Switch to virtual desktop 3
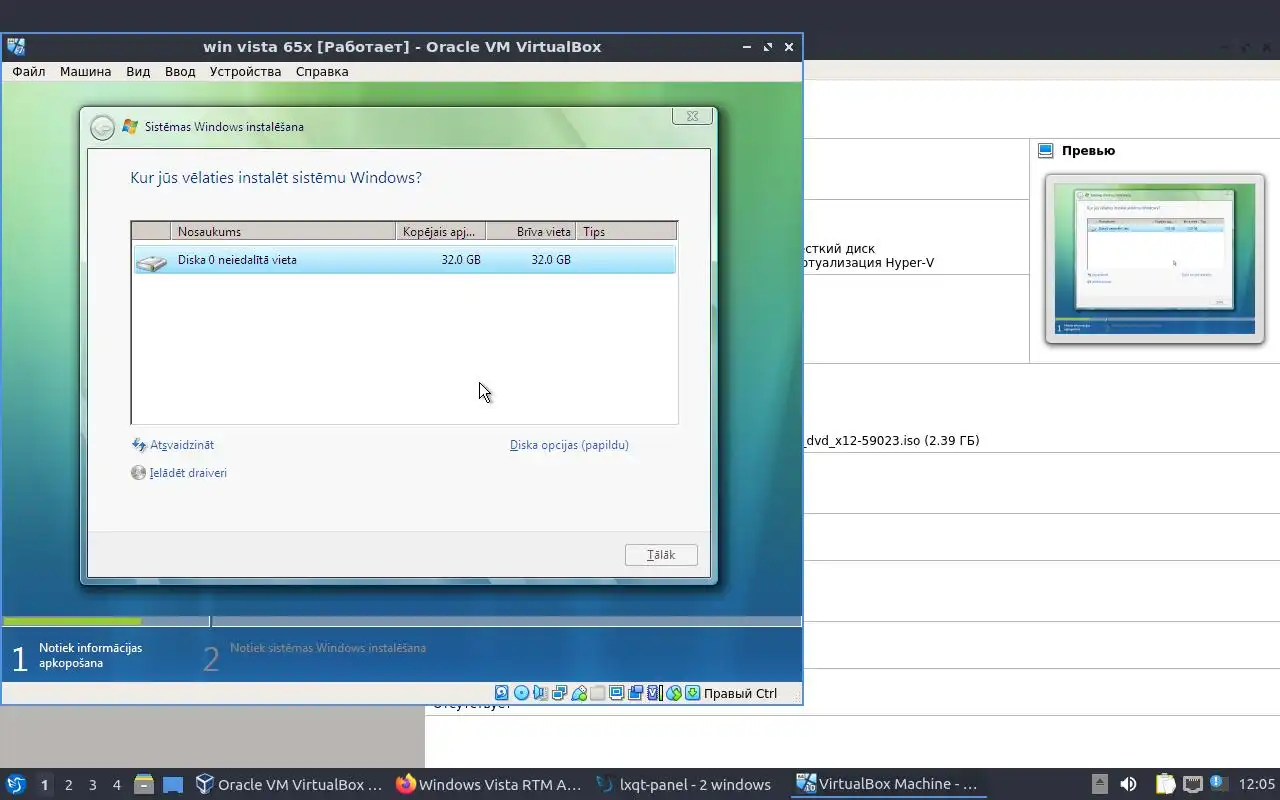 (92, 785)
